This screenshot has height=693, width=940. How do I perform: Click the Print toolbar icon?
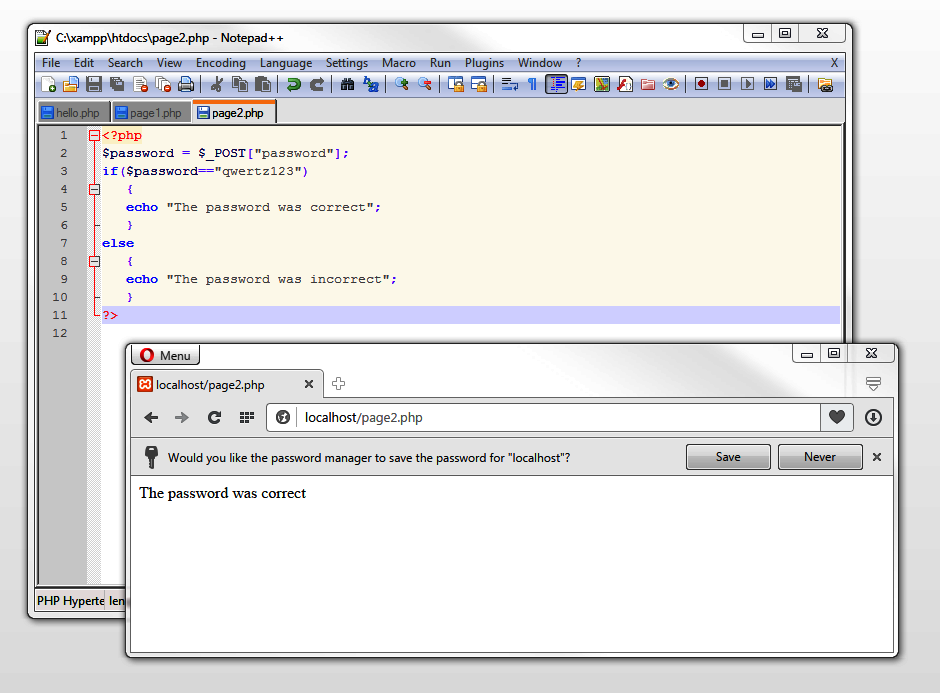186,85
